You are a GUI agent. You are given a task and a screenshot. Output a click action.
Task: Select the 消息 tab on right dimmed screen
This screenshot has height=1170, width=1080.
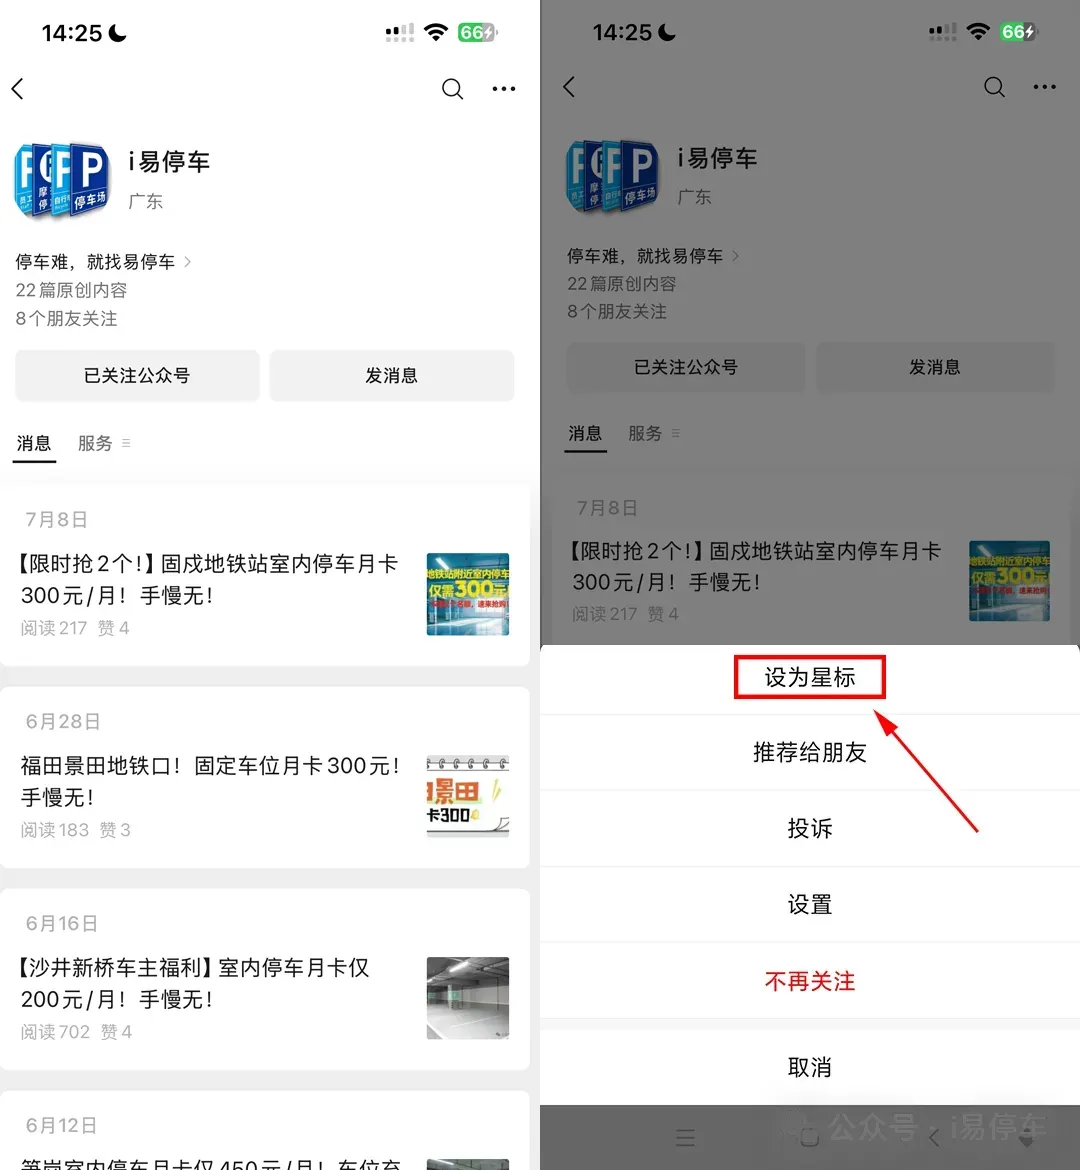[x=584, y=434]
